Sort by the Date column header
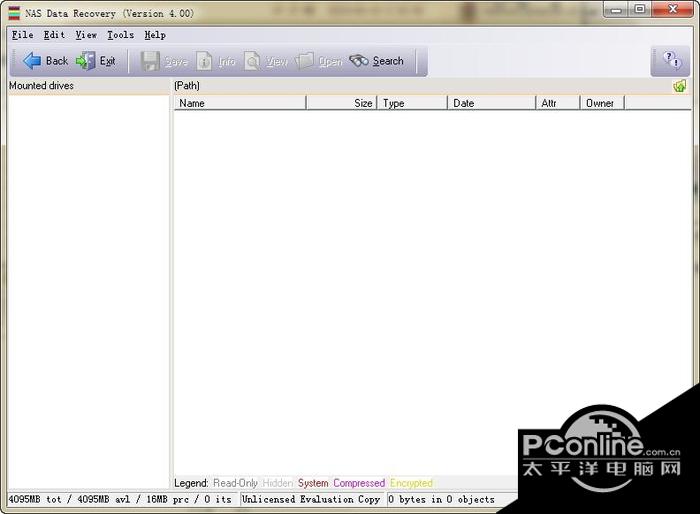Image resolution: width=700 pixels, height=514 pixels. tap(492, 103)
